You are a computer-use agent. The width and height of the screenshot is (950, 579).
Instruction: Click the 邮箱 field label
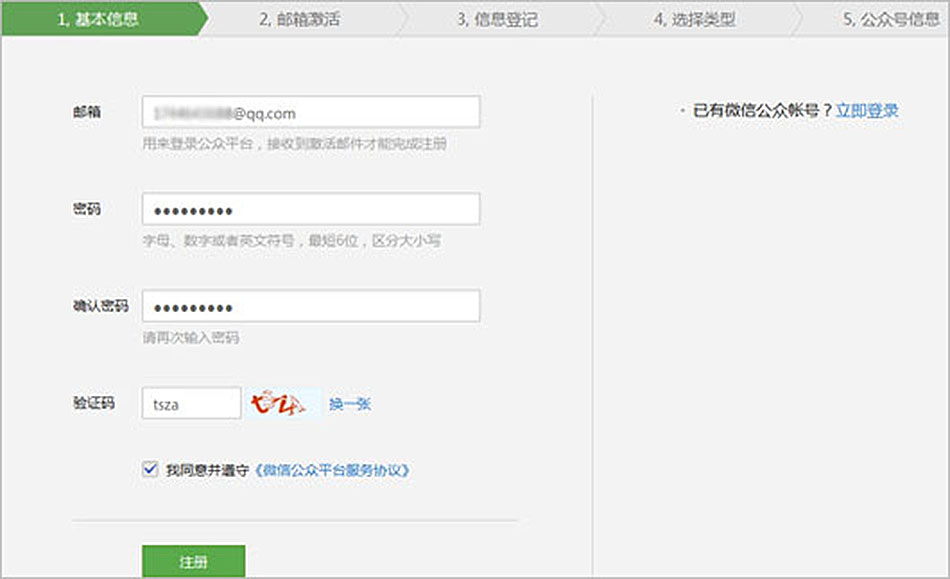tap(86, 113)
